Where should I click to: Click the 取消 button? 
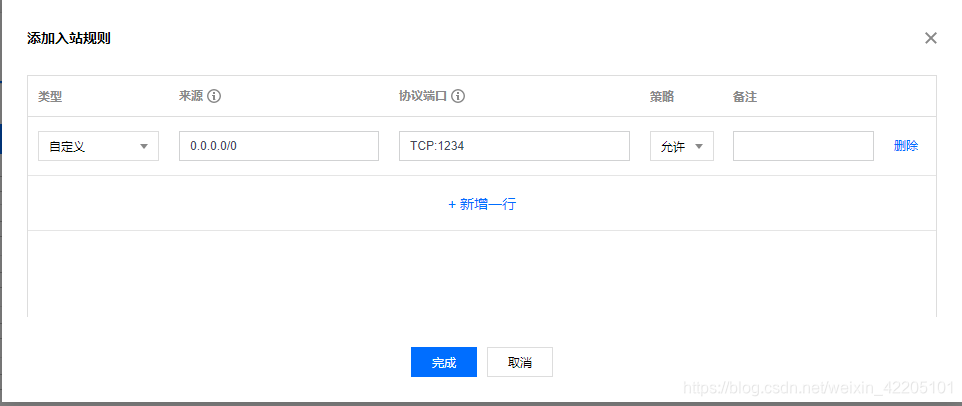tap(520, 362)
